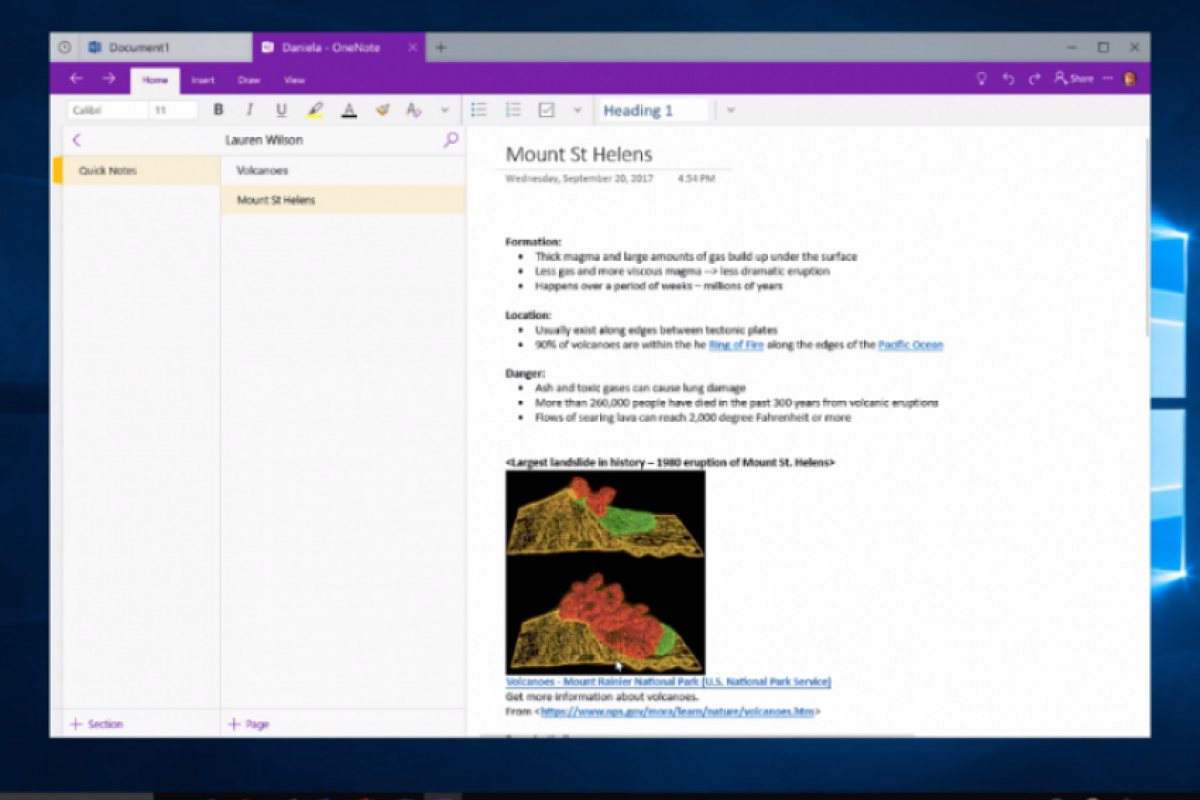The height and width of the screenshot is (800, 1200).
Task: Open the www.nps.gov volcanoes URL link
Action: pos(677,712)
